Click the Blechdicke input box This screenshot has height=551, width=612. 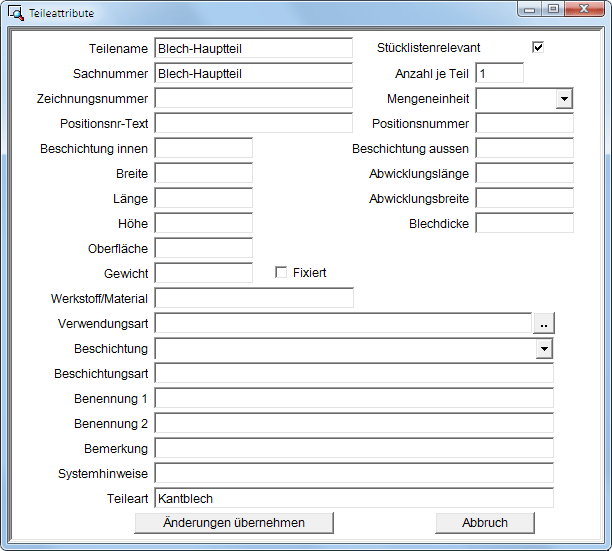(525, 223)
